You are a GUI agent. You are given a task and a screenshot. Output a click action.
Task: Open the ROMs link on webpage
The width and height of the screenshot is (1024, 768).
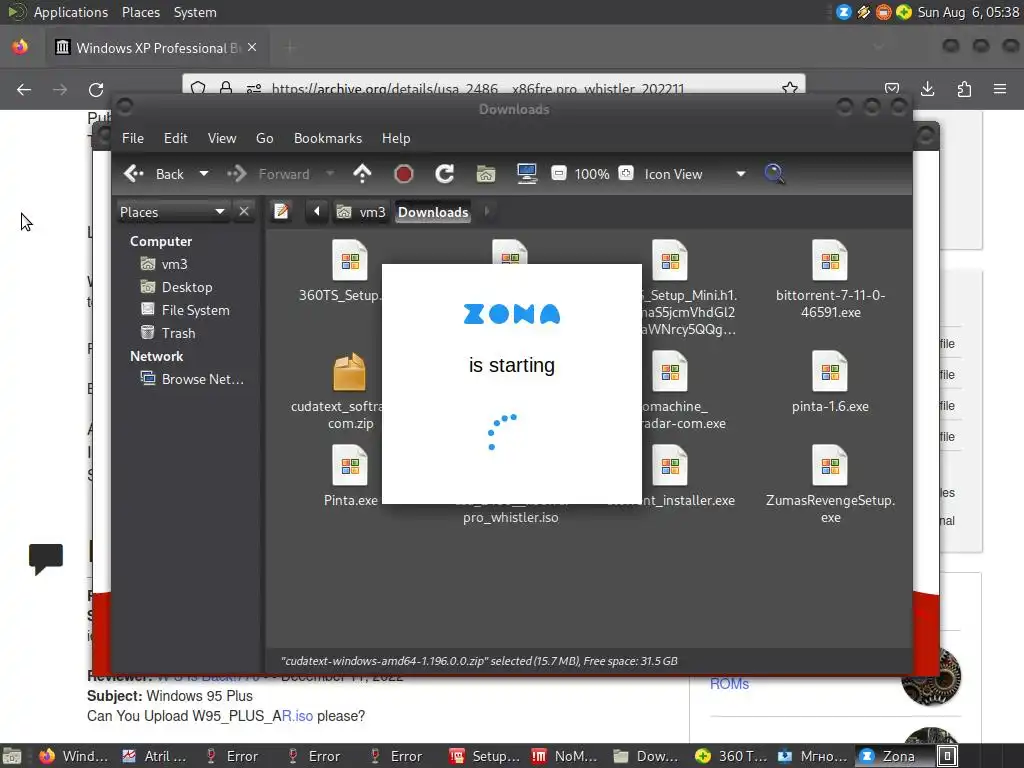click(729, 684)
